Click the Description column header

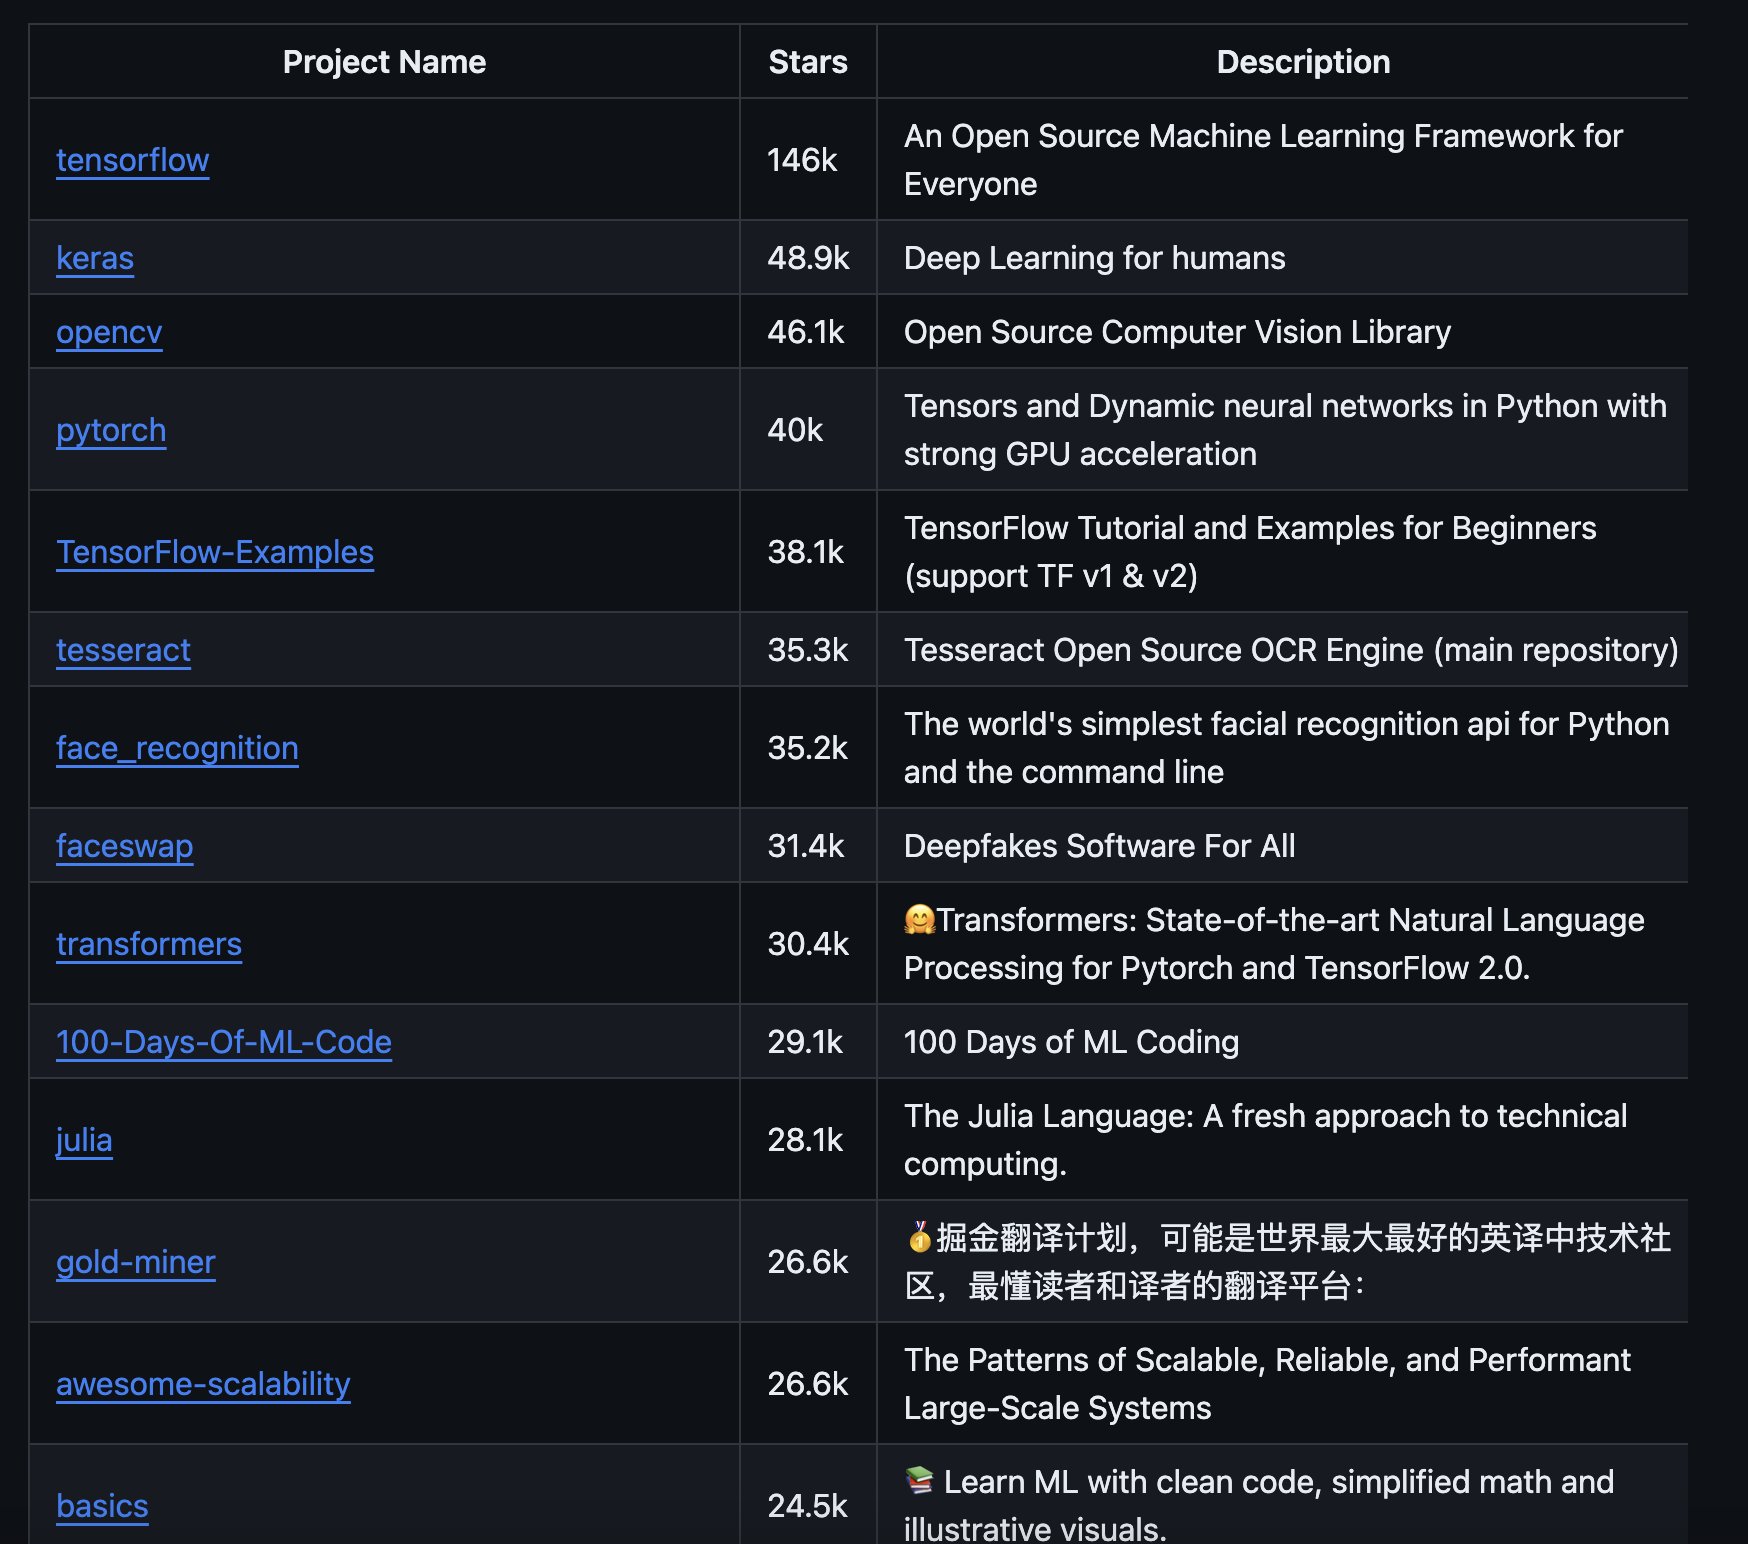(1303, 62)
